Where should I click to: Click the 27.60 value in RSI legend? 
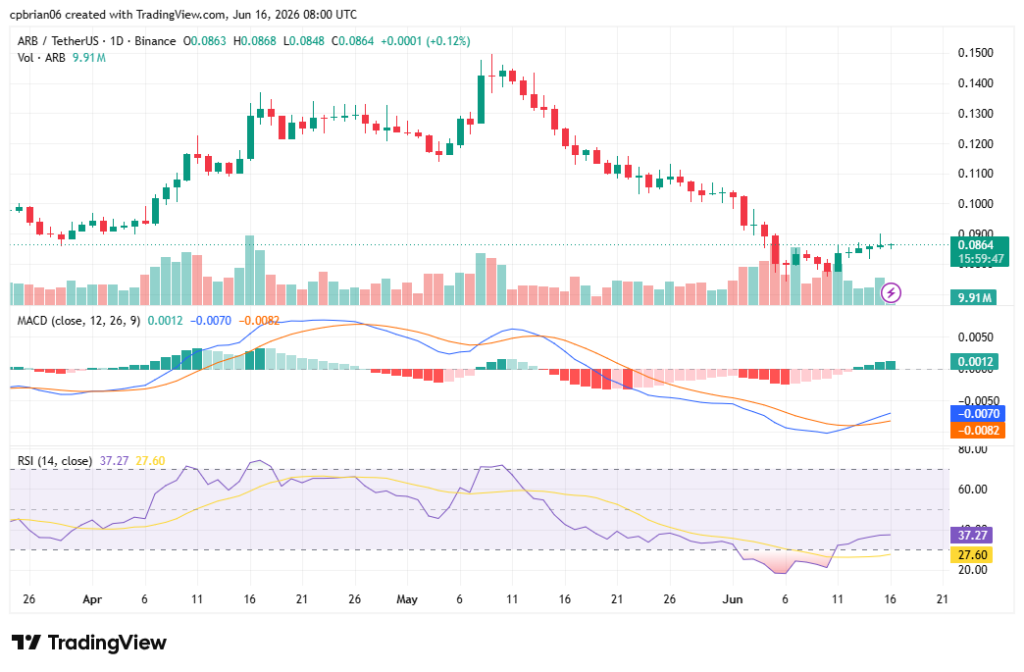pyautogui.click(x=150, y=461)
